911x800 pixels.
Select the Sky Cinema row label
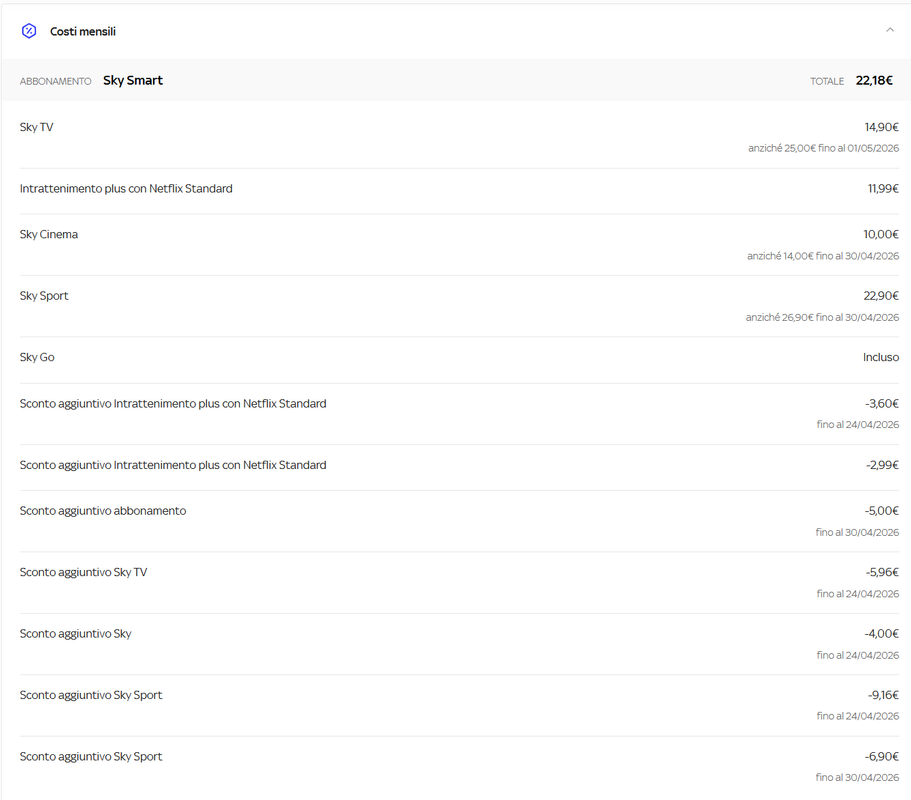(49, 234)
